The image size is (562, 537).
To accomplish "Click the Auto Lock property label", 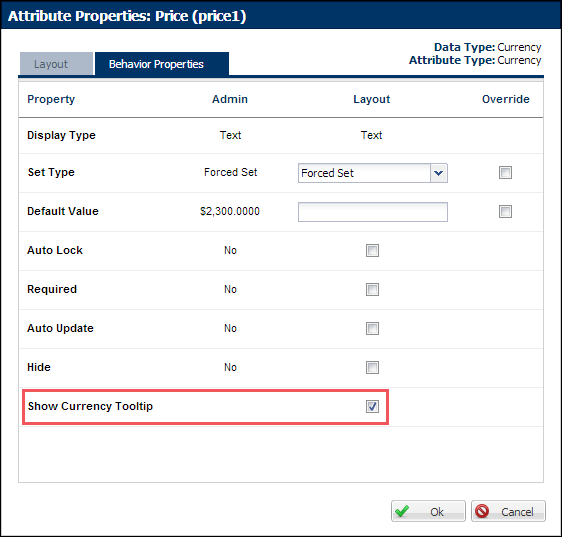I will point(55,250).
